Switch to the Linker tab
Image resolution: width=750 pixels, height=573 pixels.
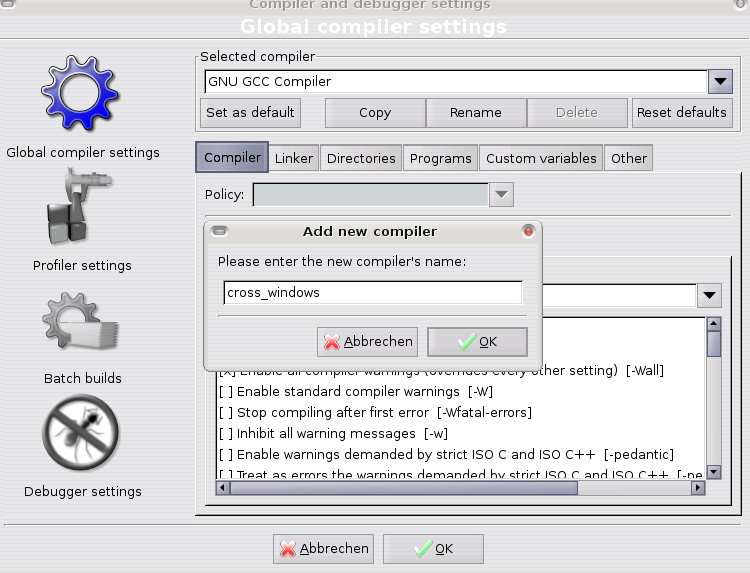tap(294, 158)
